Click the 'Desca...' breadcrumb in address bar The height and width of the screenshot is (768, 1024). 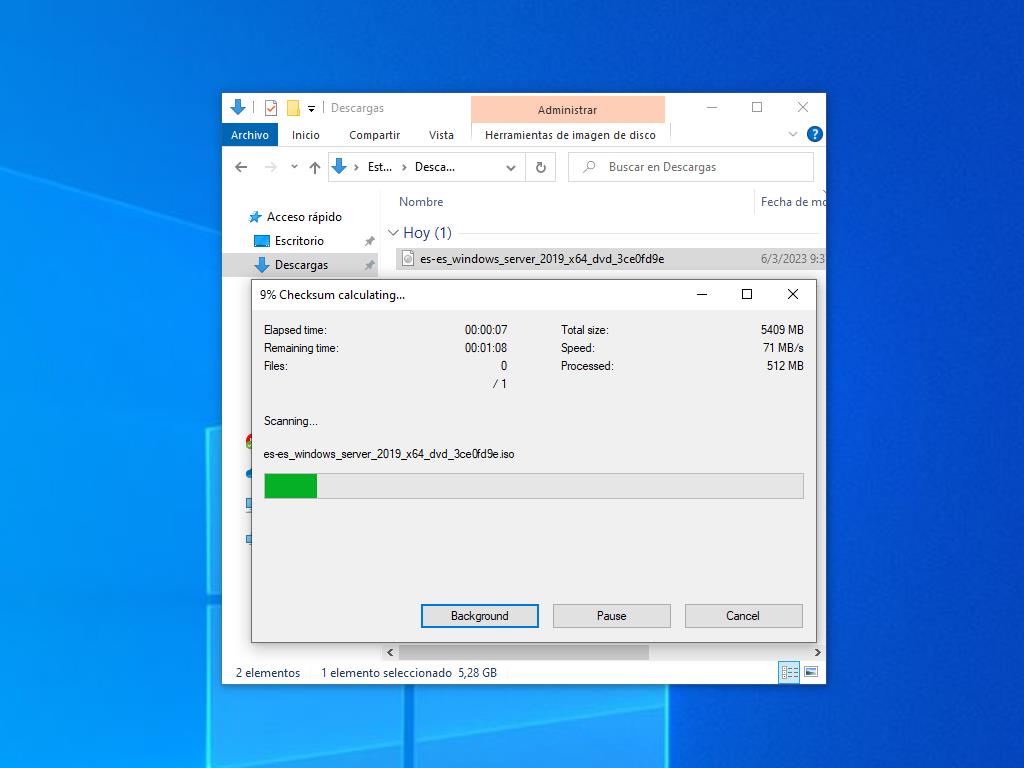(x=435, y=167)
